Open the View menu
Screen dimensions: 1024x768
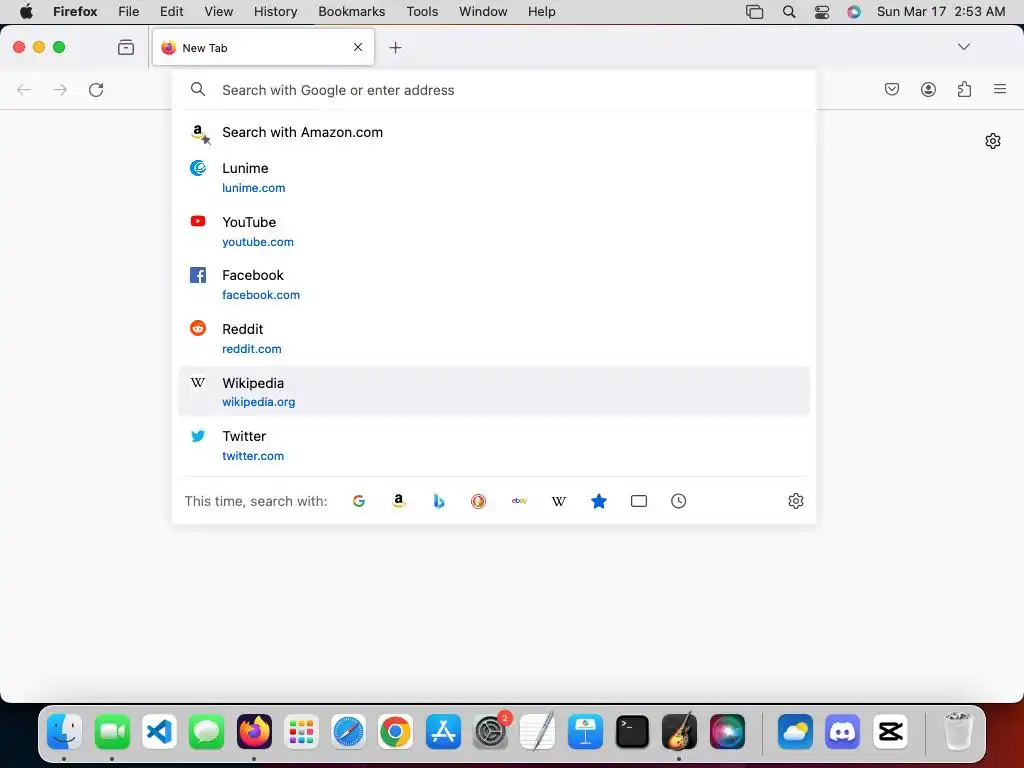pos(218,12)
